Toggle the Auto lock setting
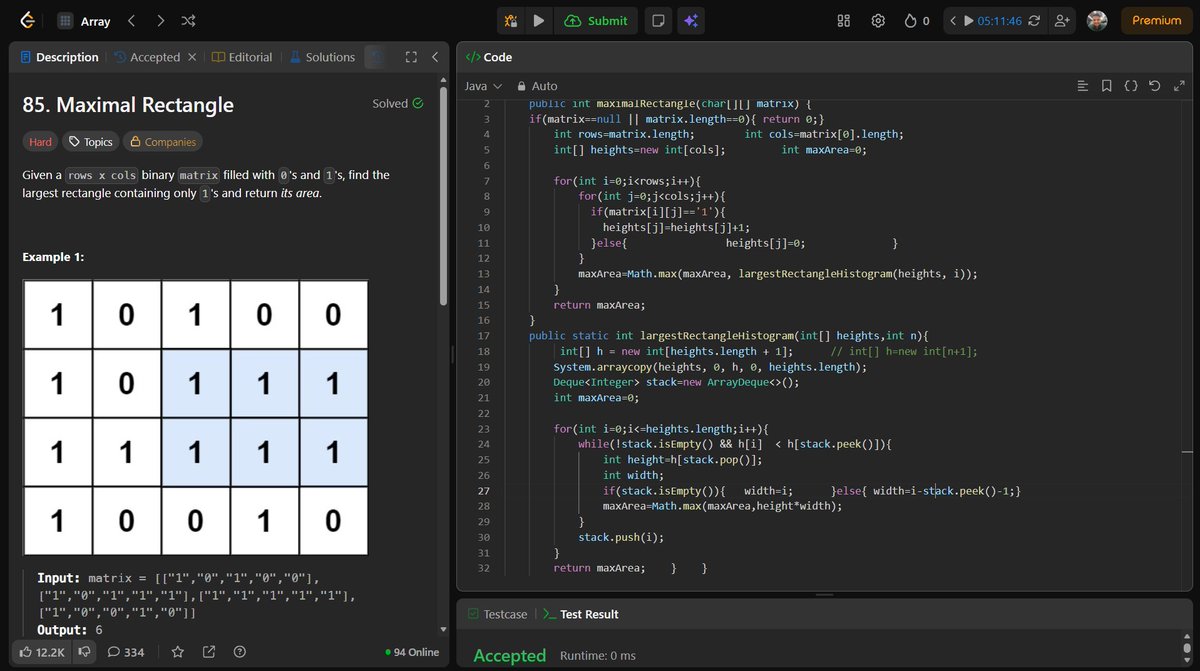 click(x=538, y=86)
